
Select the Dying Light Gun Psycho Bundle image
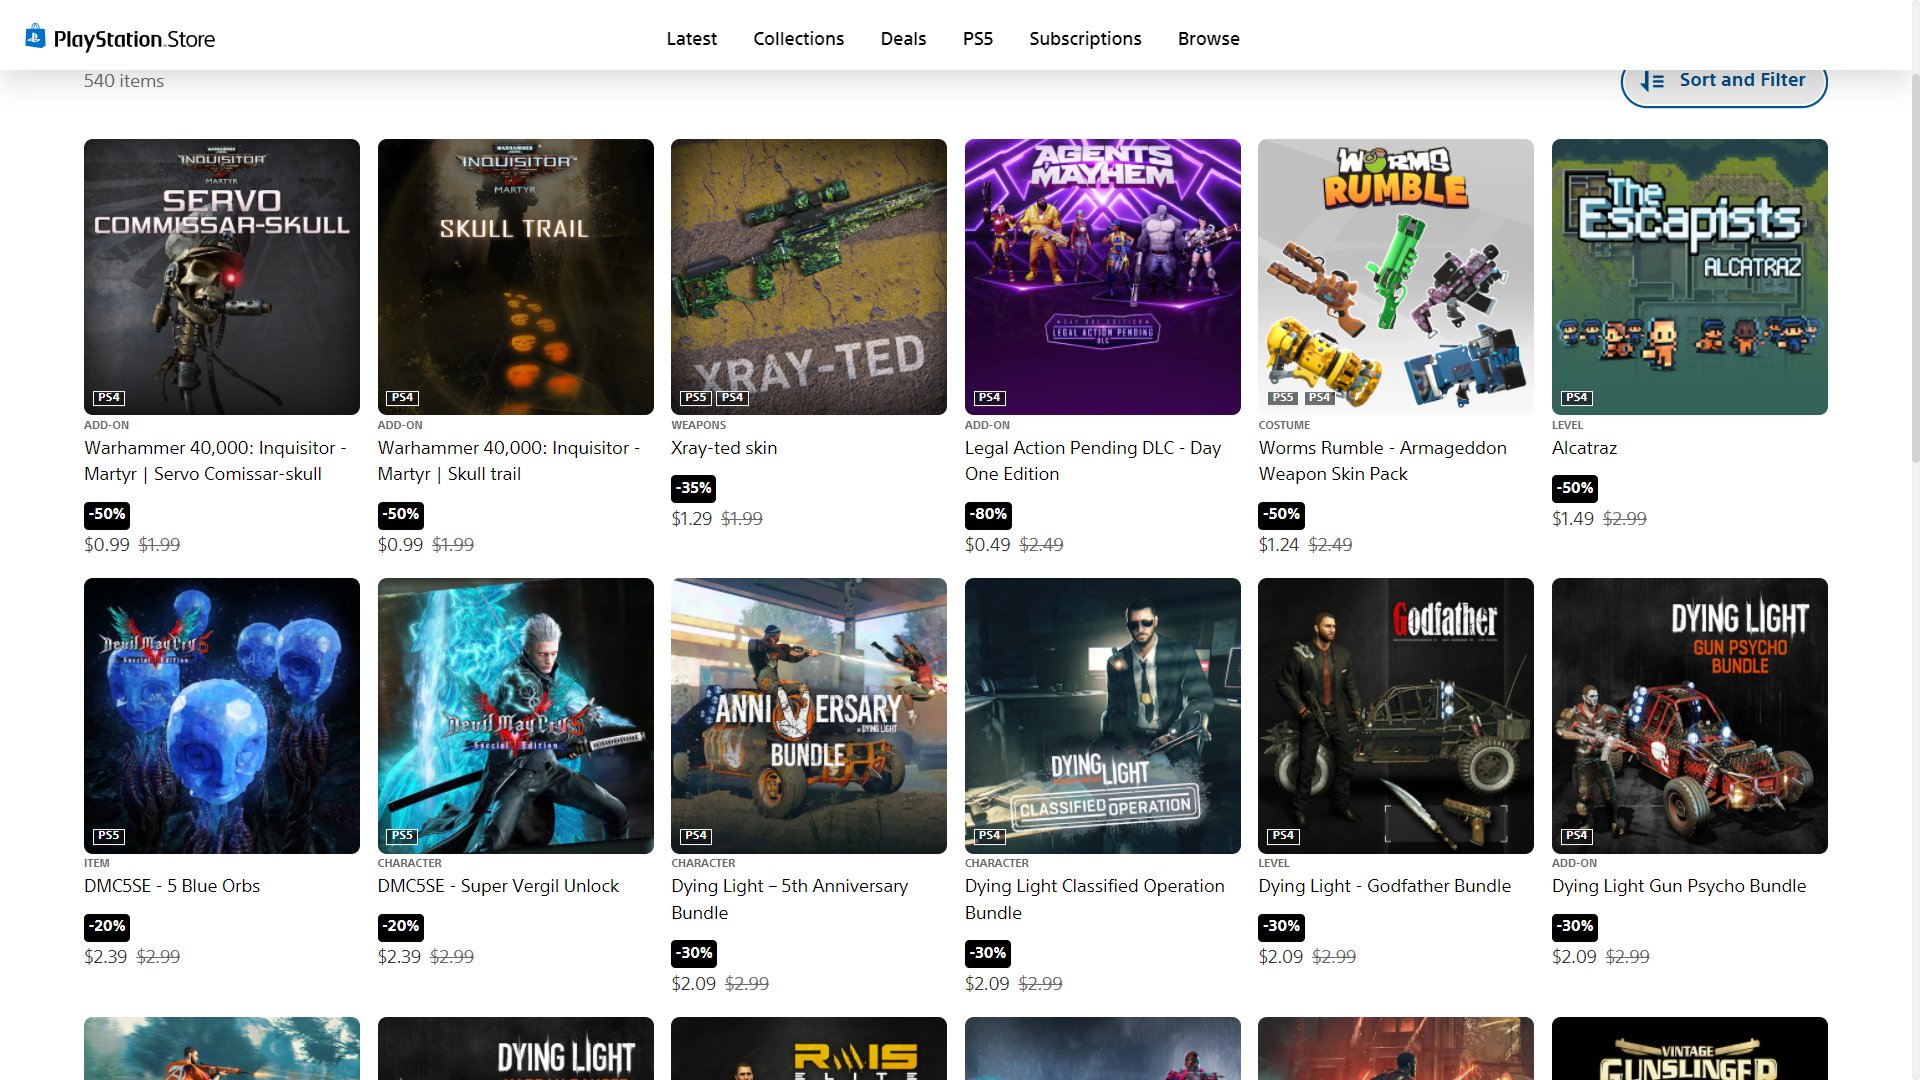1689,715
